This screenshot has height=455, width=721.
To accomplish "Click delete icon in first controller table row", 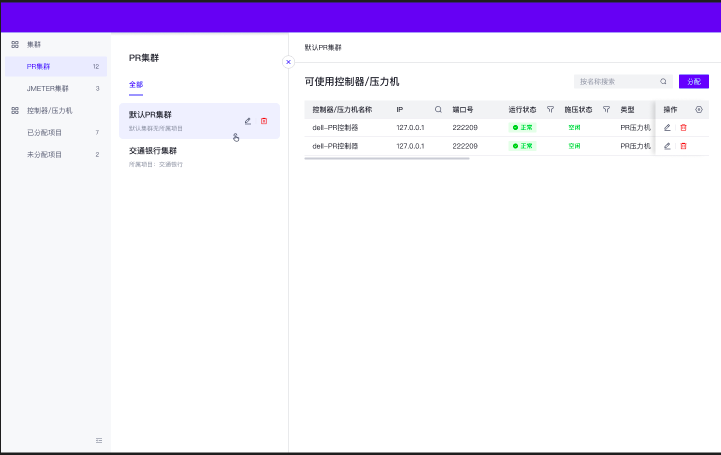I will (x=684, y=127).
